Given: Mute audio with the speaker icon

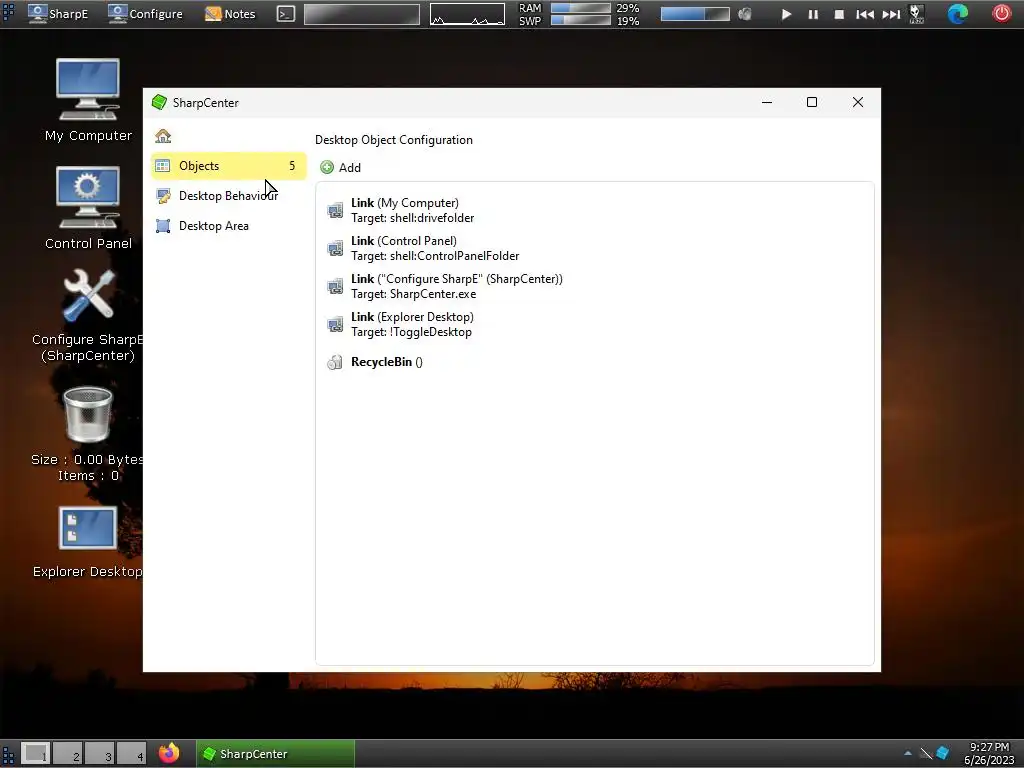Looking at the screenshot, I should (x=744, y=14).
